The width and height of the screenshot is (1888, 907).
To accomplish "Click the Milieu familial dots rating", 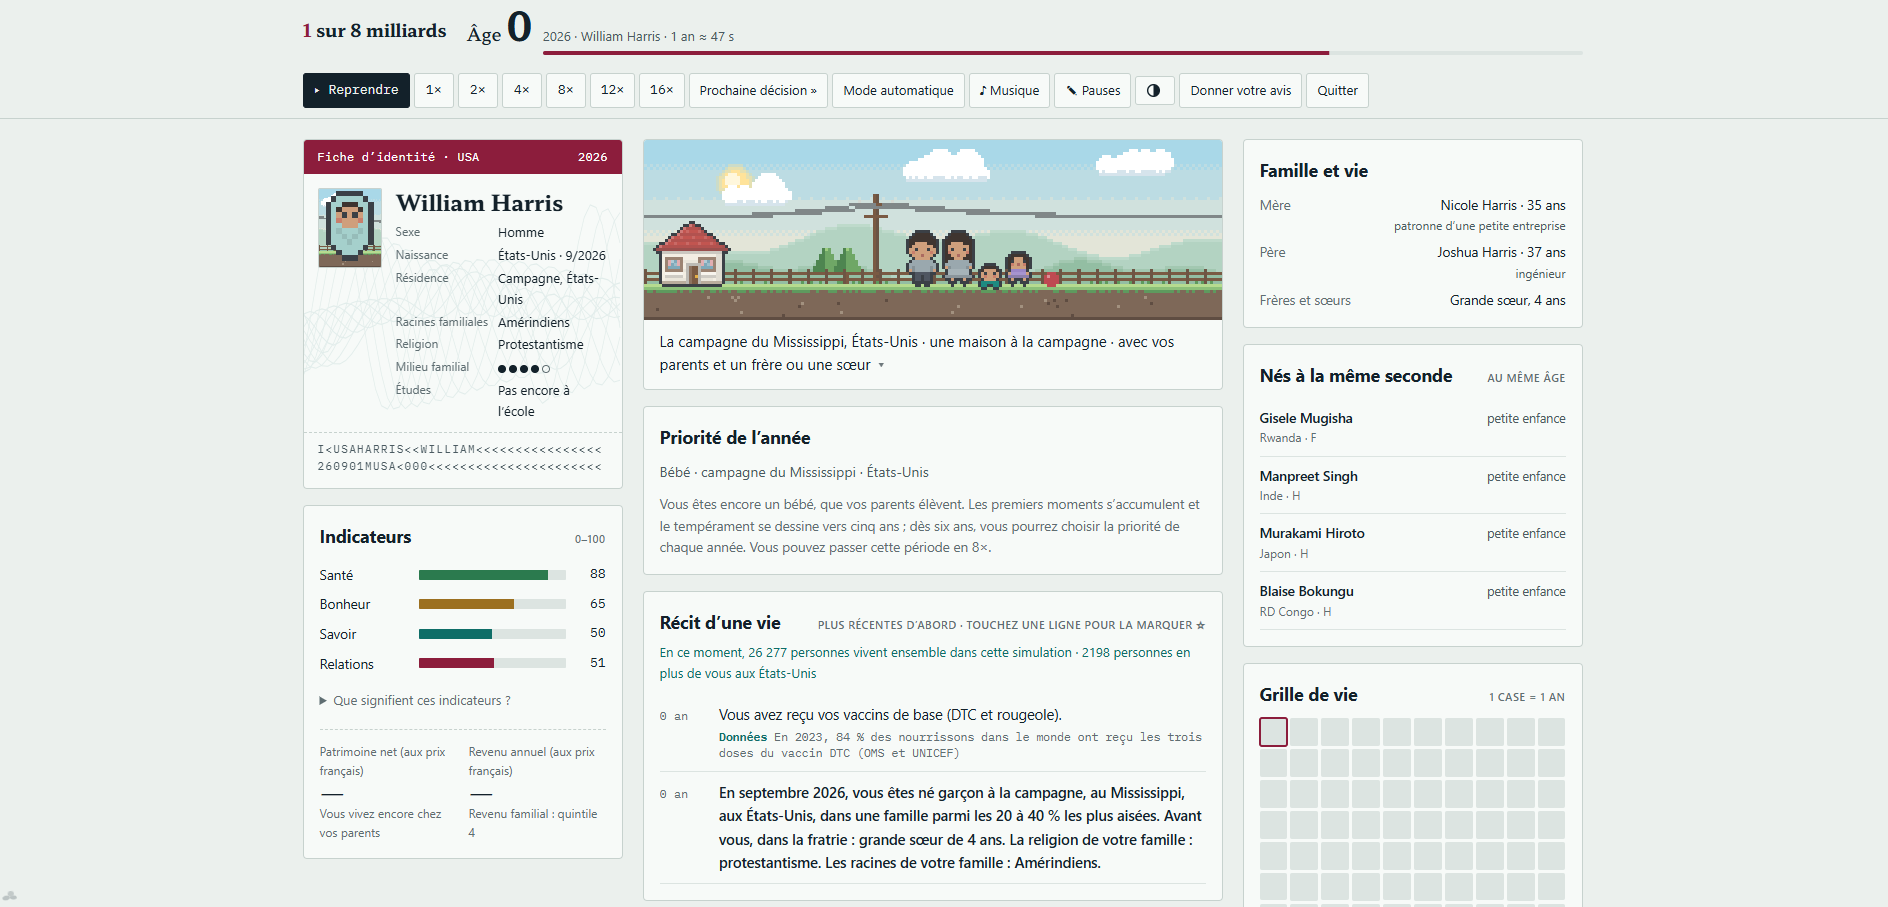I will tap(524, 369).
